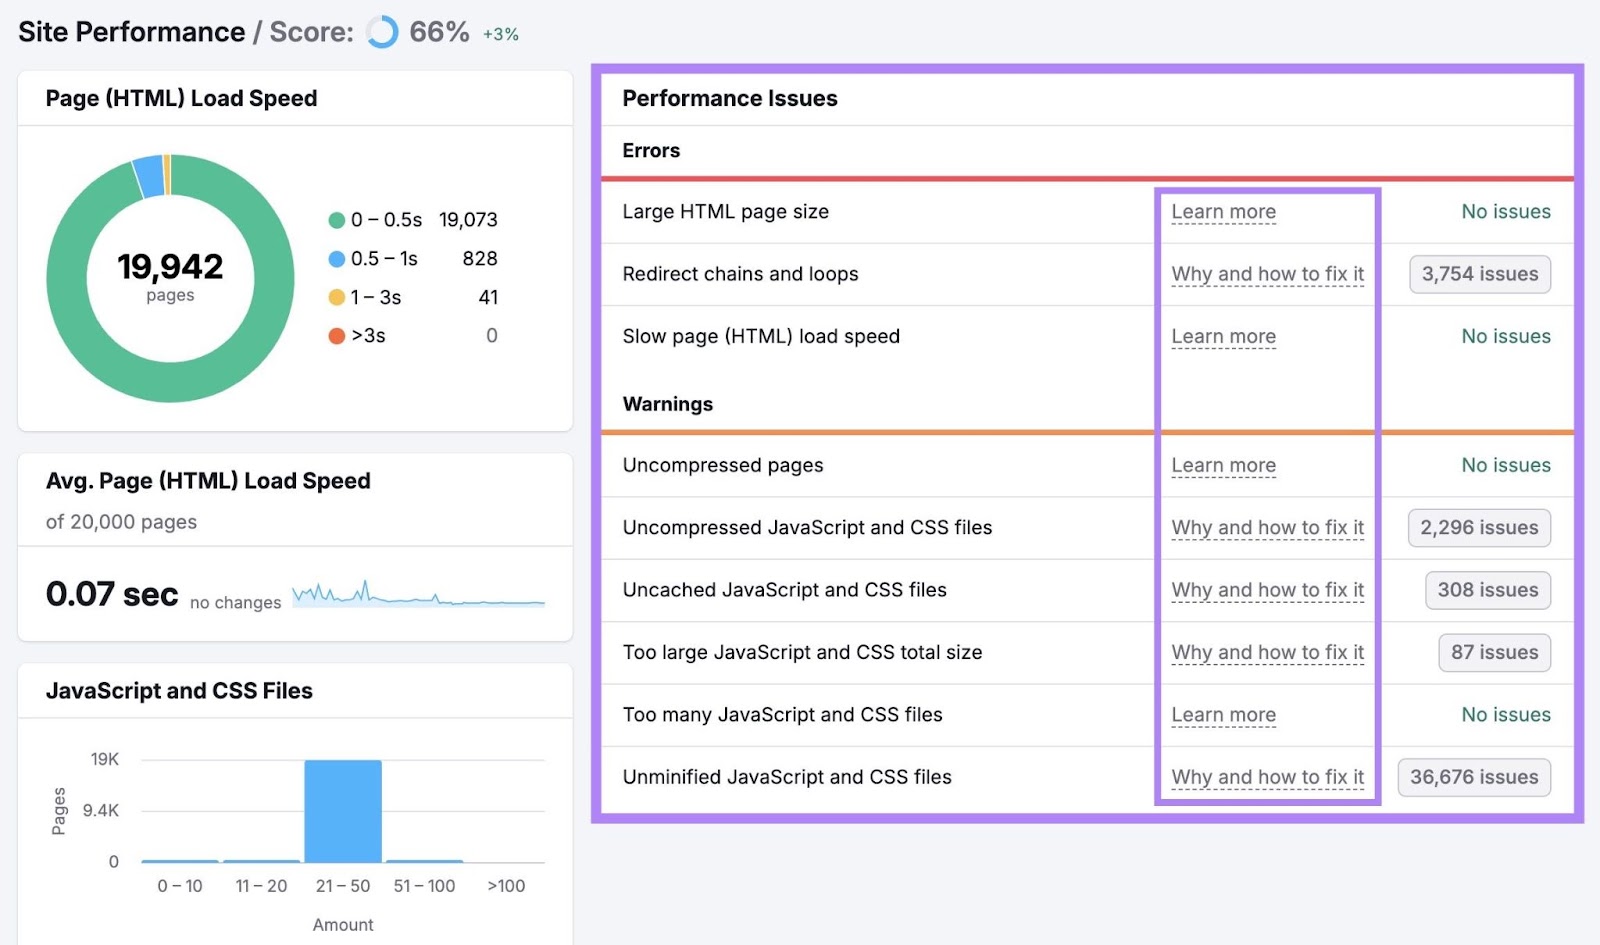Viewport: 1600px width, 945px height.
Task: Click the '41' value for 1 – 3s
Action: click(x=488, y=298)
